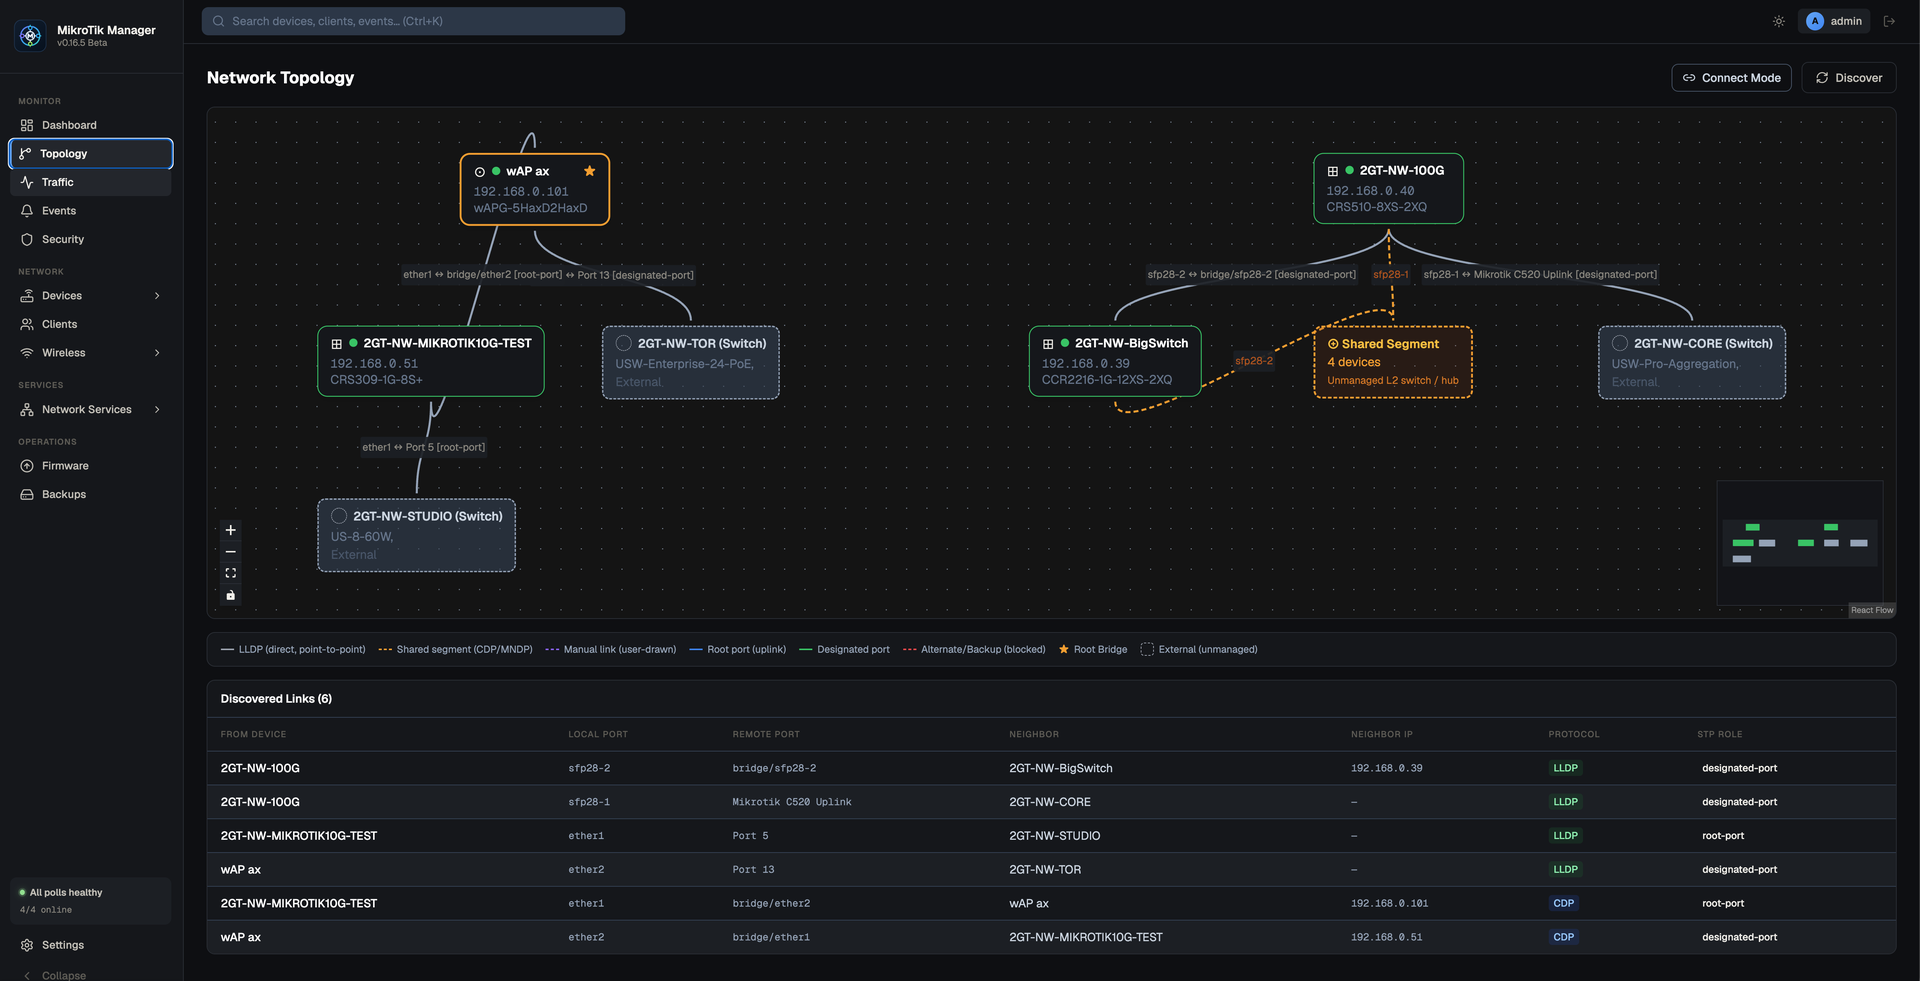Click the root bridge star on wAP ax

590,171
